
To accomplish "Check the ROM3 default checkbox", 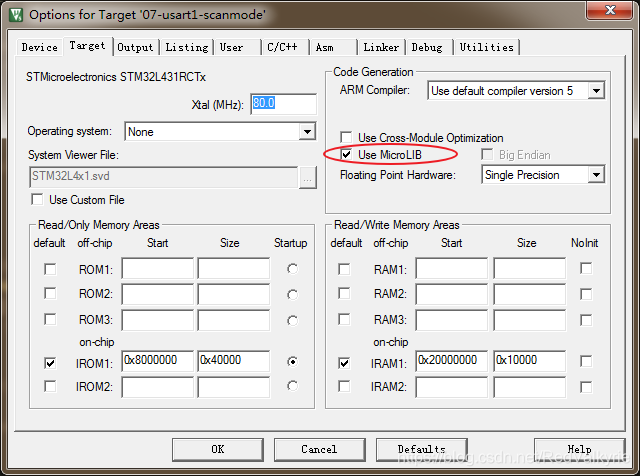I will tap(50, 319).
